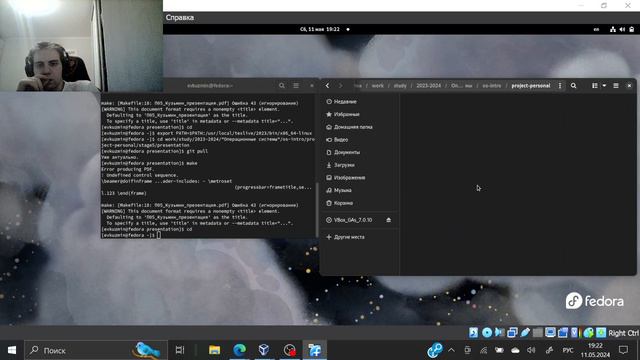Select 'study' in the Files path bar
Image resolution: width=640 pixels, height=360 pixels.
[x=400, y=86]
